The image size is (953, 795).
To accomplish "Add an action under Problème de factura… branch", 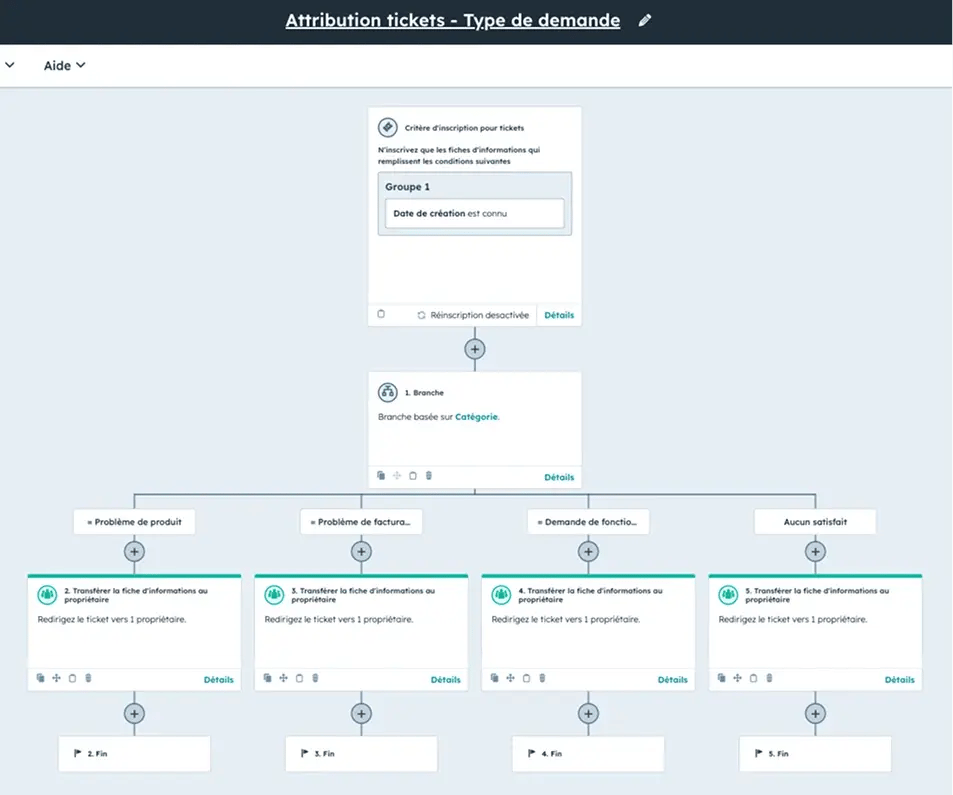I will pos(361,552).
